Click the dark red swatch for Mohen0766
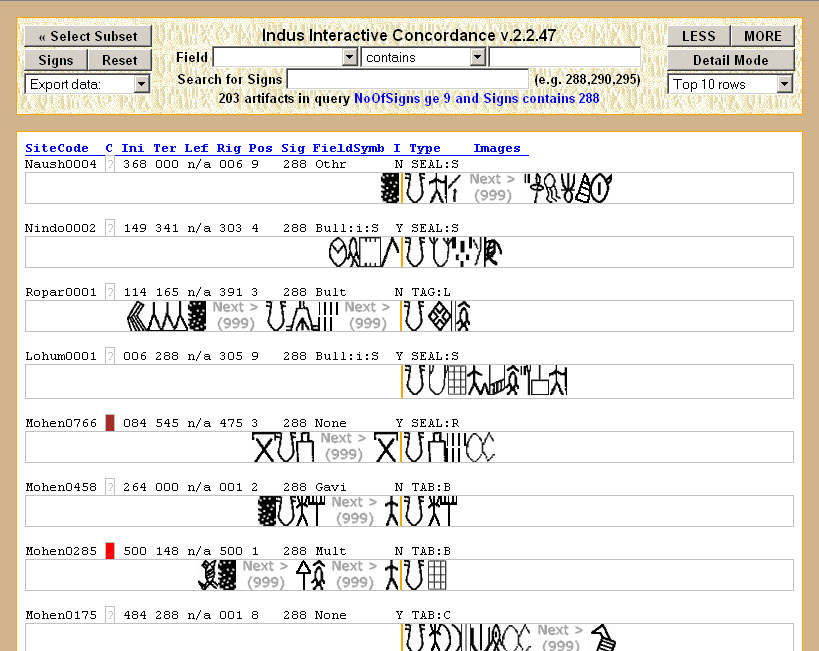 tap(110, 423)
